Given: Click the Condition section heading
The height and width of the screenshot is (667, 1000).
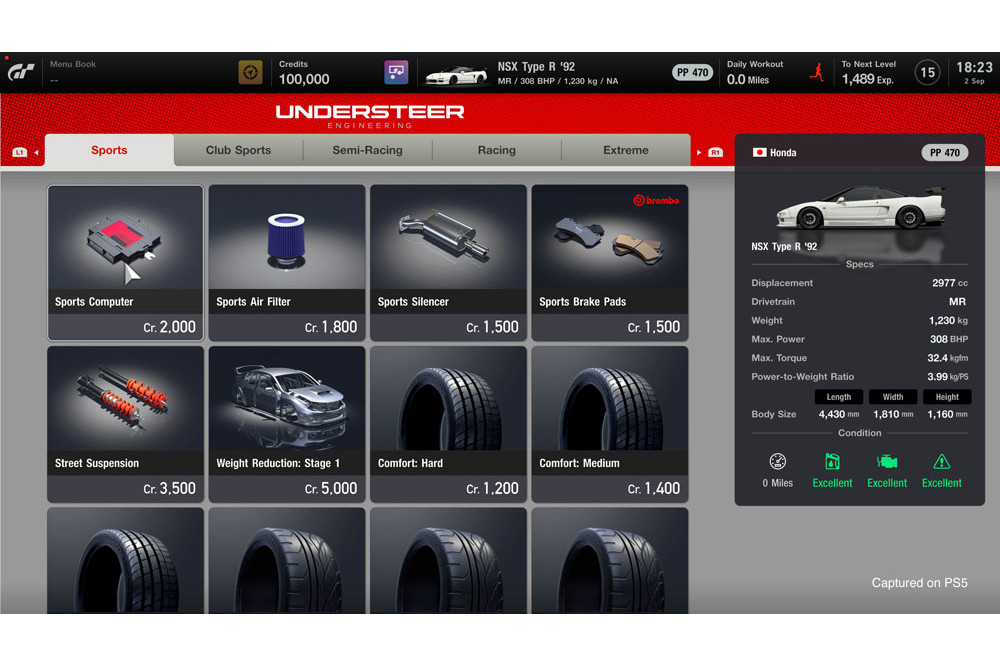Looking at the screenshot, I should coord(860,433).
